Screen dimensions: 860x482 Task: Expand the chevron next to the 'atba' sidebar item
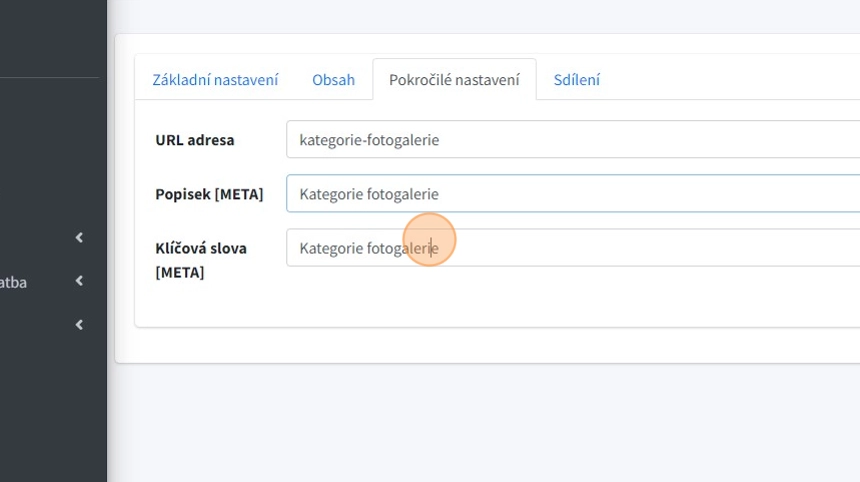(79, 282)
